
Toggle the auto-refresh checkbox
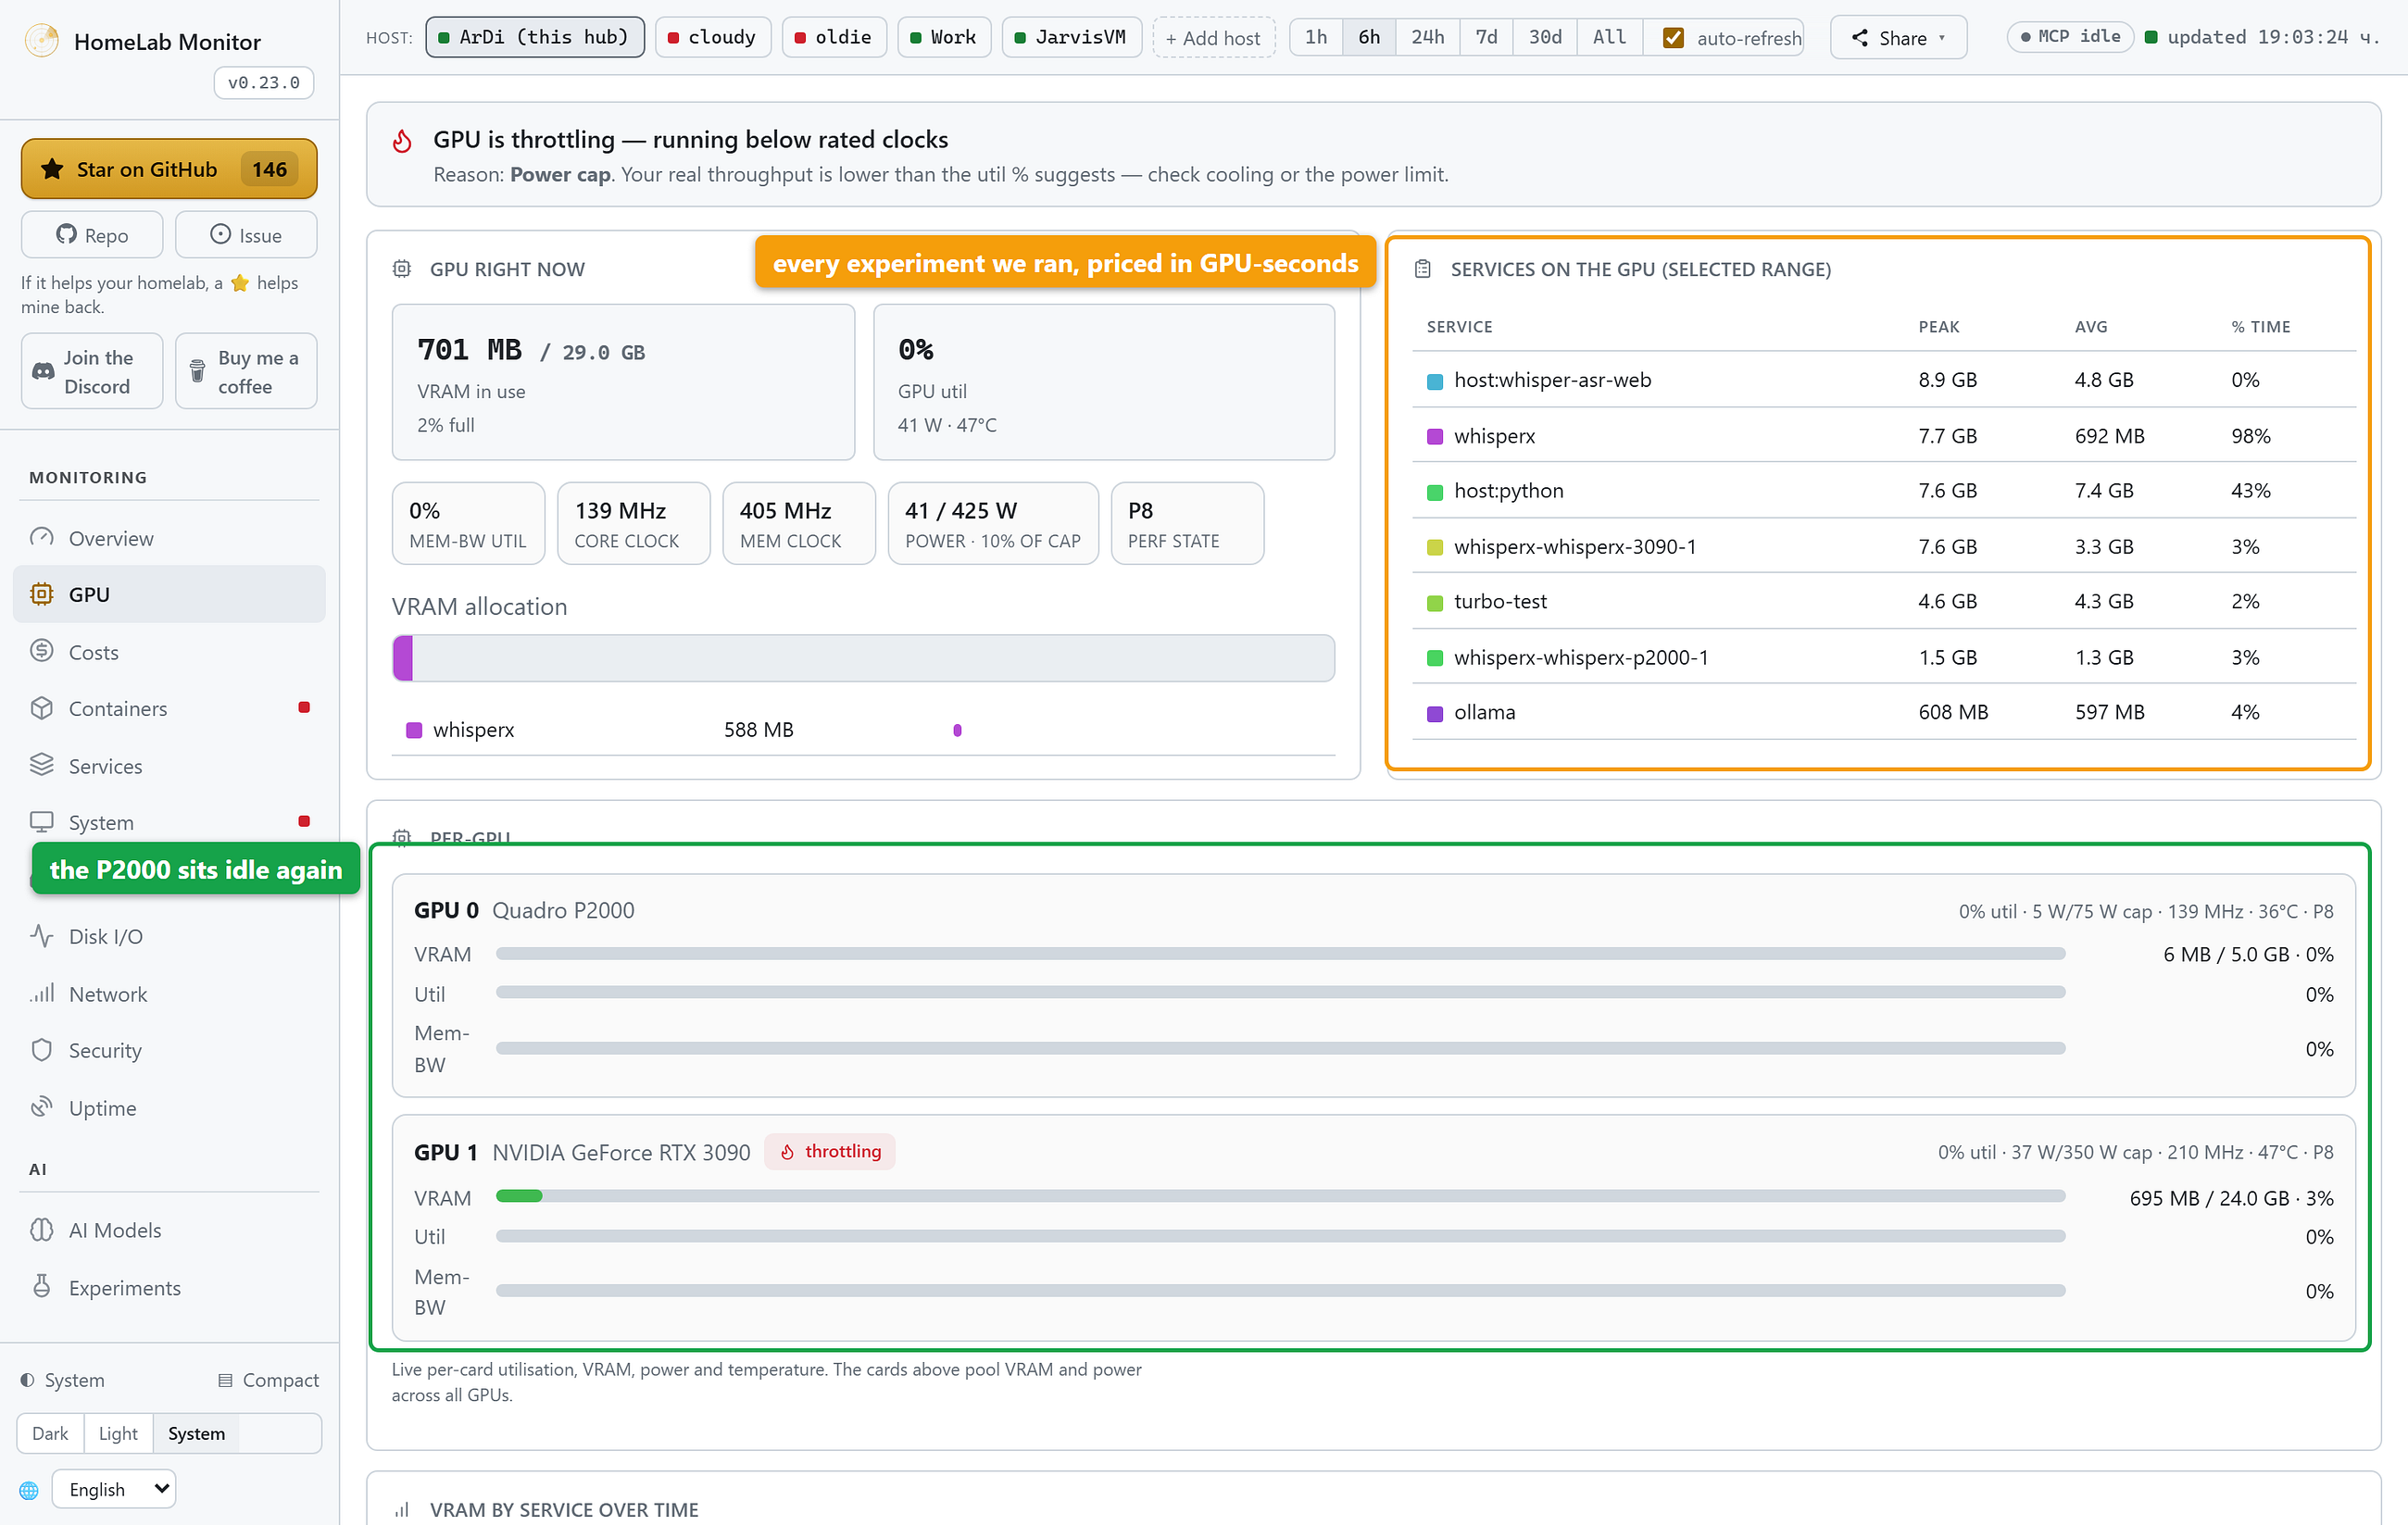[x=1673, y=38]
